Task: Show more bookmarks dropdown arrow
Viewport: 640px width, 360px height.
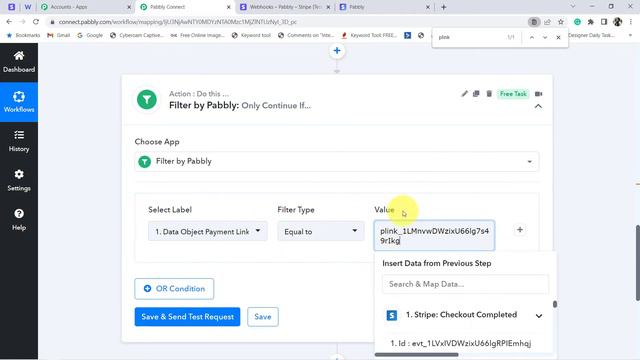Action: pos(630,36)
